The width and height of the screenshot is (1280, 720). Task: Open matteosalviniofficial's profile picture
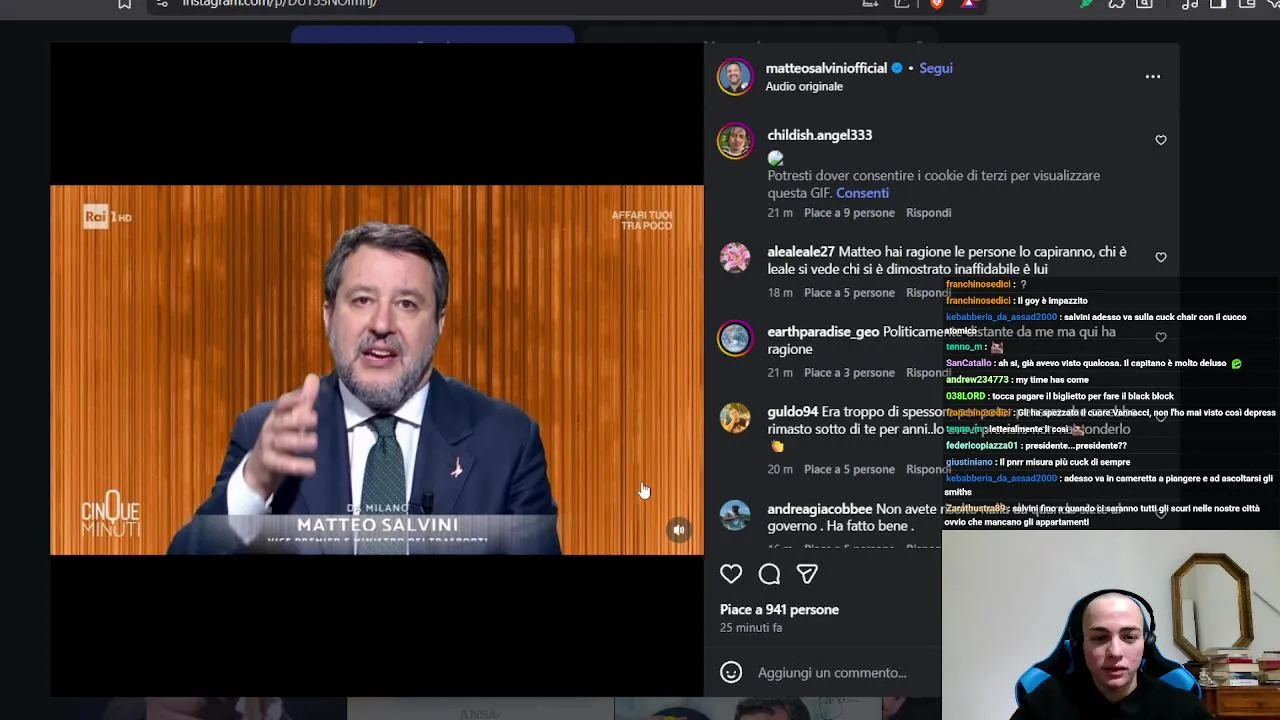point(735,77)
